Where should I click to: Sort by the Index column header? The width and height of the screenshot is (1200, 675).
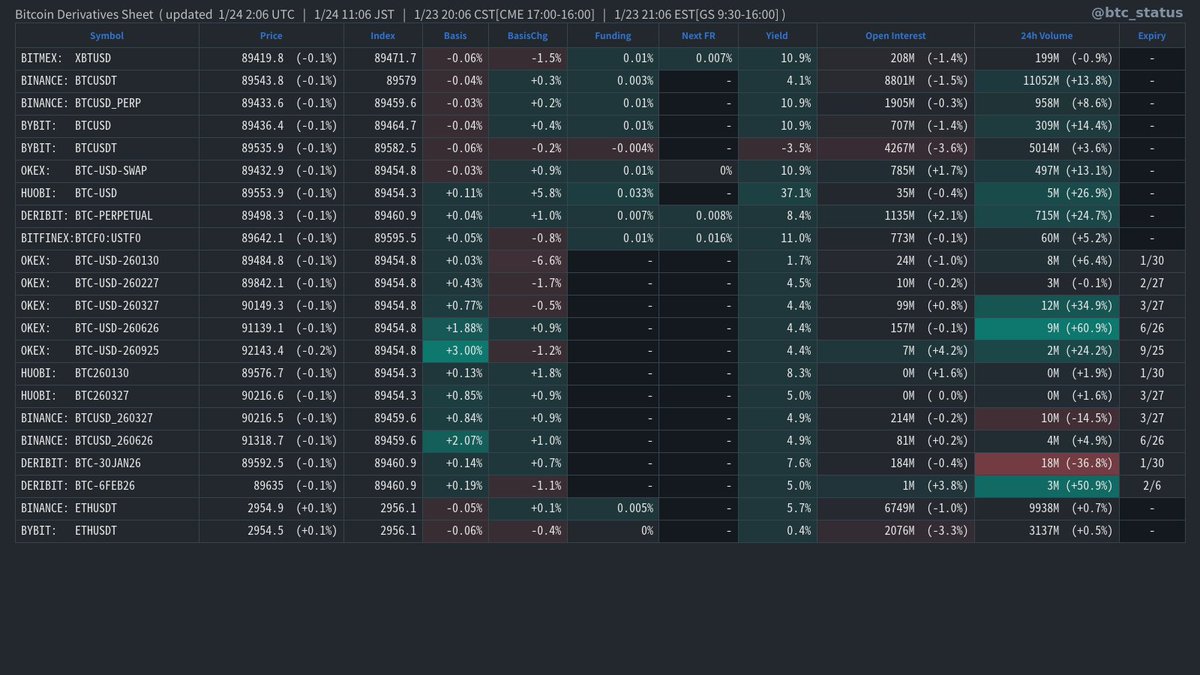pyautogui.click(x=382, y=35)
